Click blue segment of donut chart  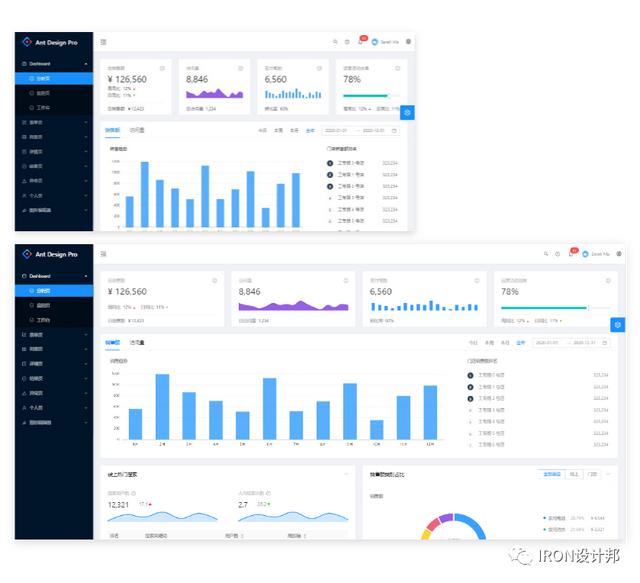click(x=474, y=526)
